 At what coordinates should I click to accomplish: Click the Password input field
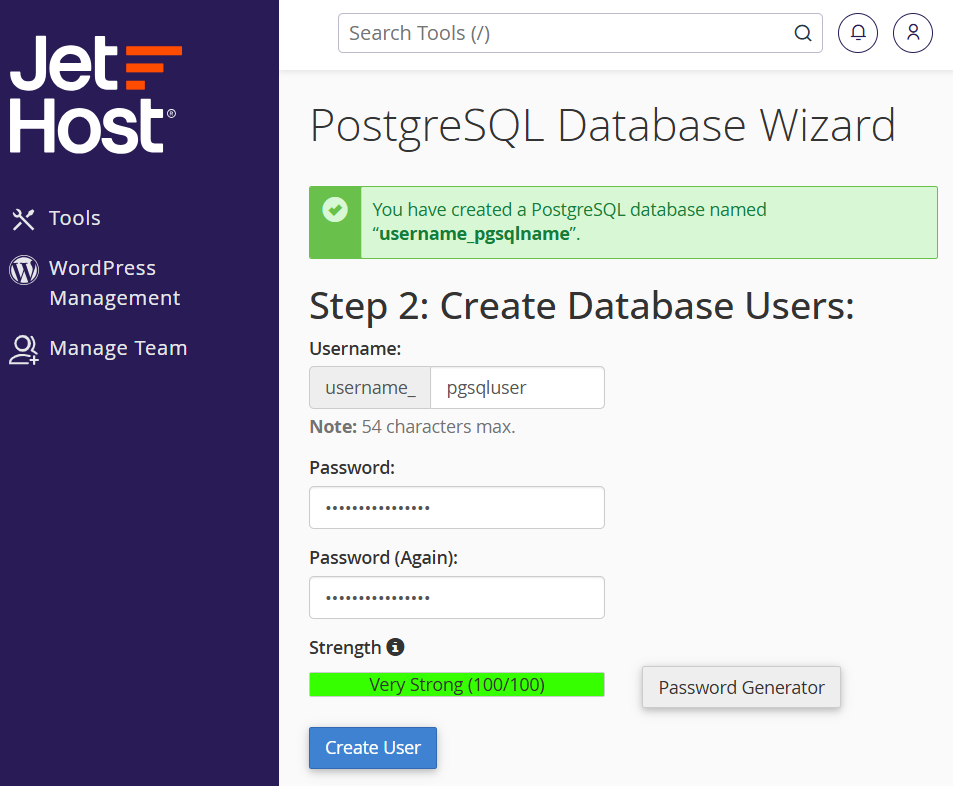click(456, 507)
